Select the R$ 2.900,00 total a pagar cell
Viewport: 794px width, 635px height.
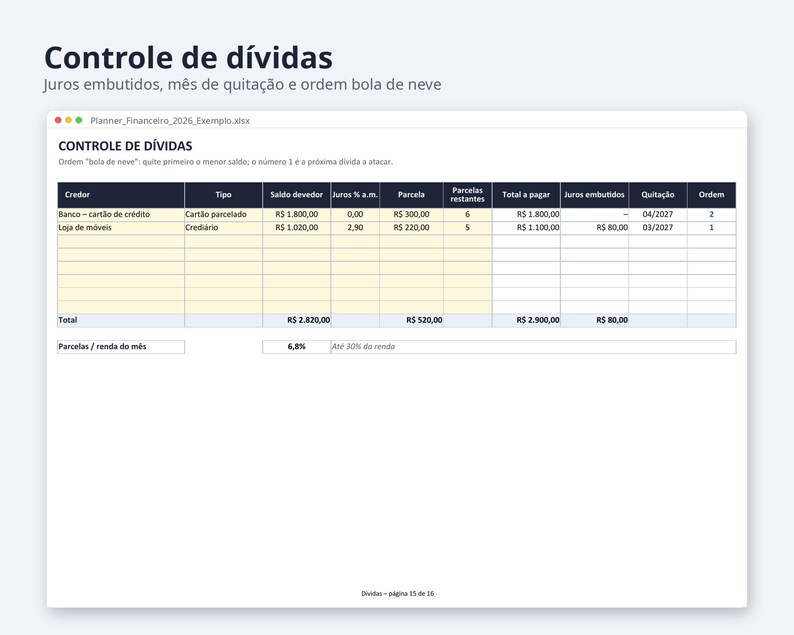point(526,321)
